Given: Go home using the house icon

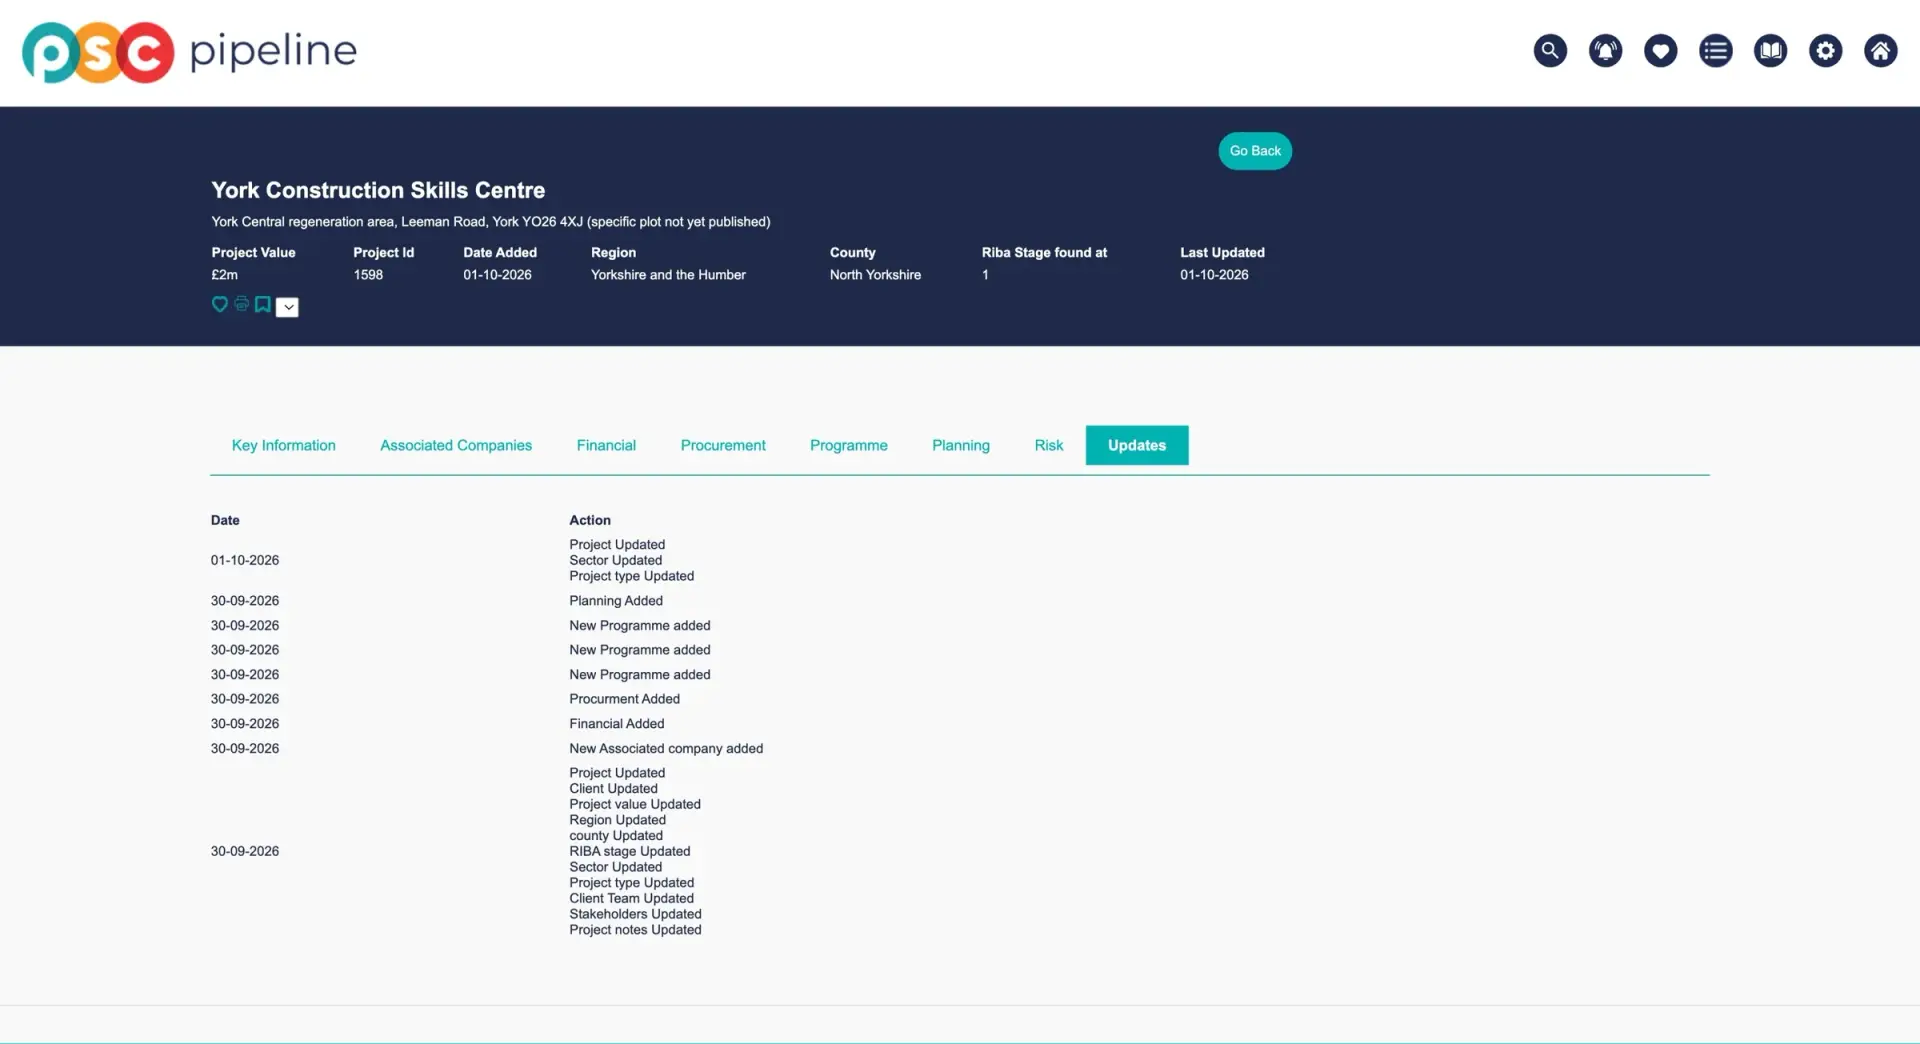Looking at the screenshot, I should [x=1880, y=50].
